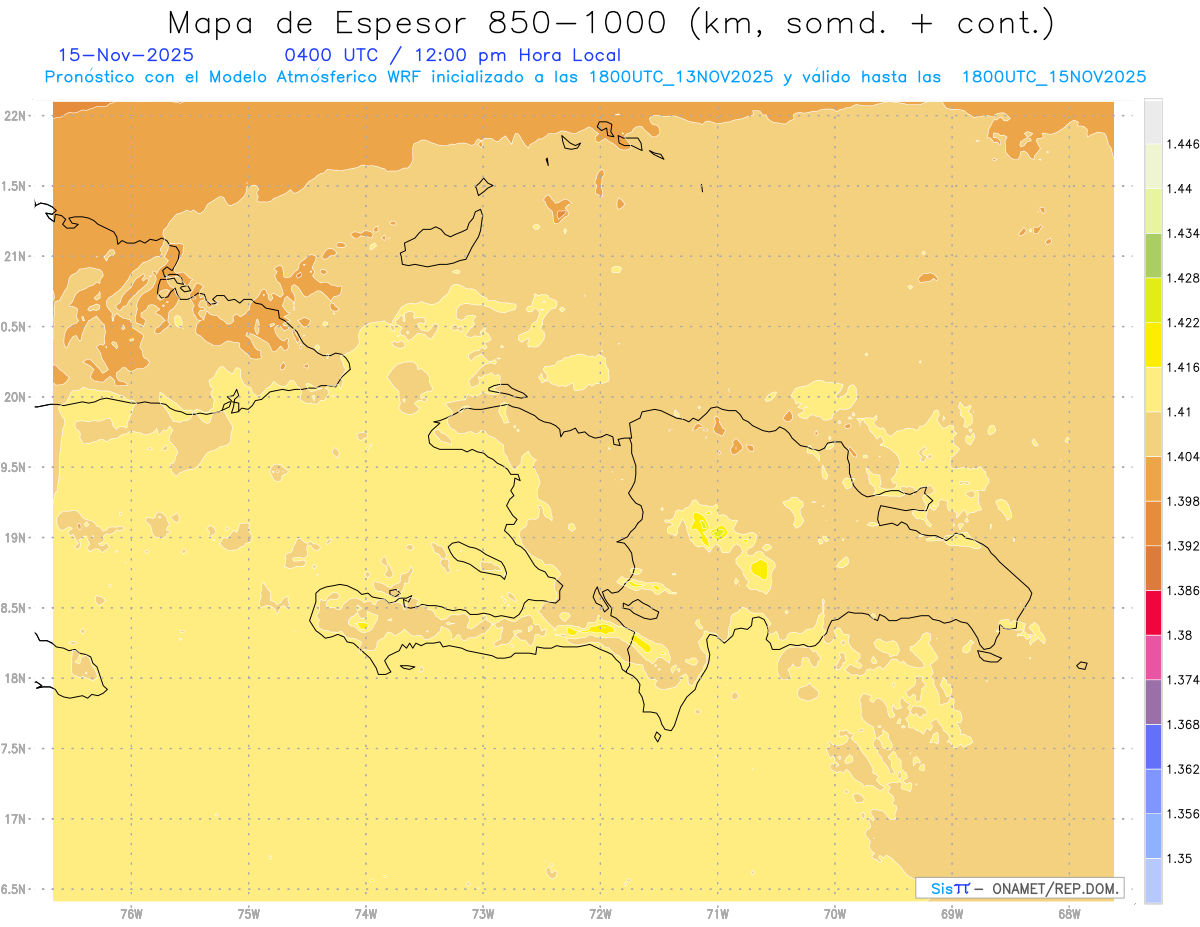This screenshot has height=927, width=1200.
Task: Click the '68W' longitude label
Action: coord(1069,913)
